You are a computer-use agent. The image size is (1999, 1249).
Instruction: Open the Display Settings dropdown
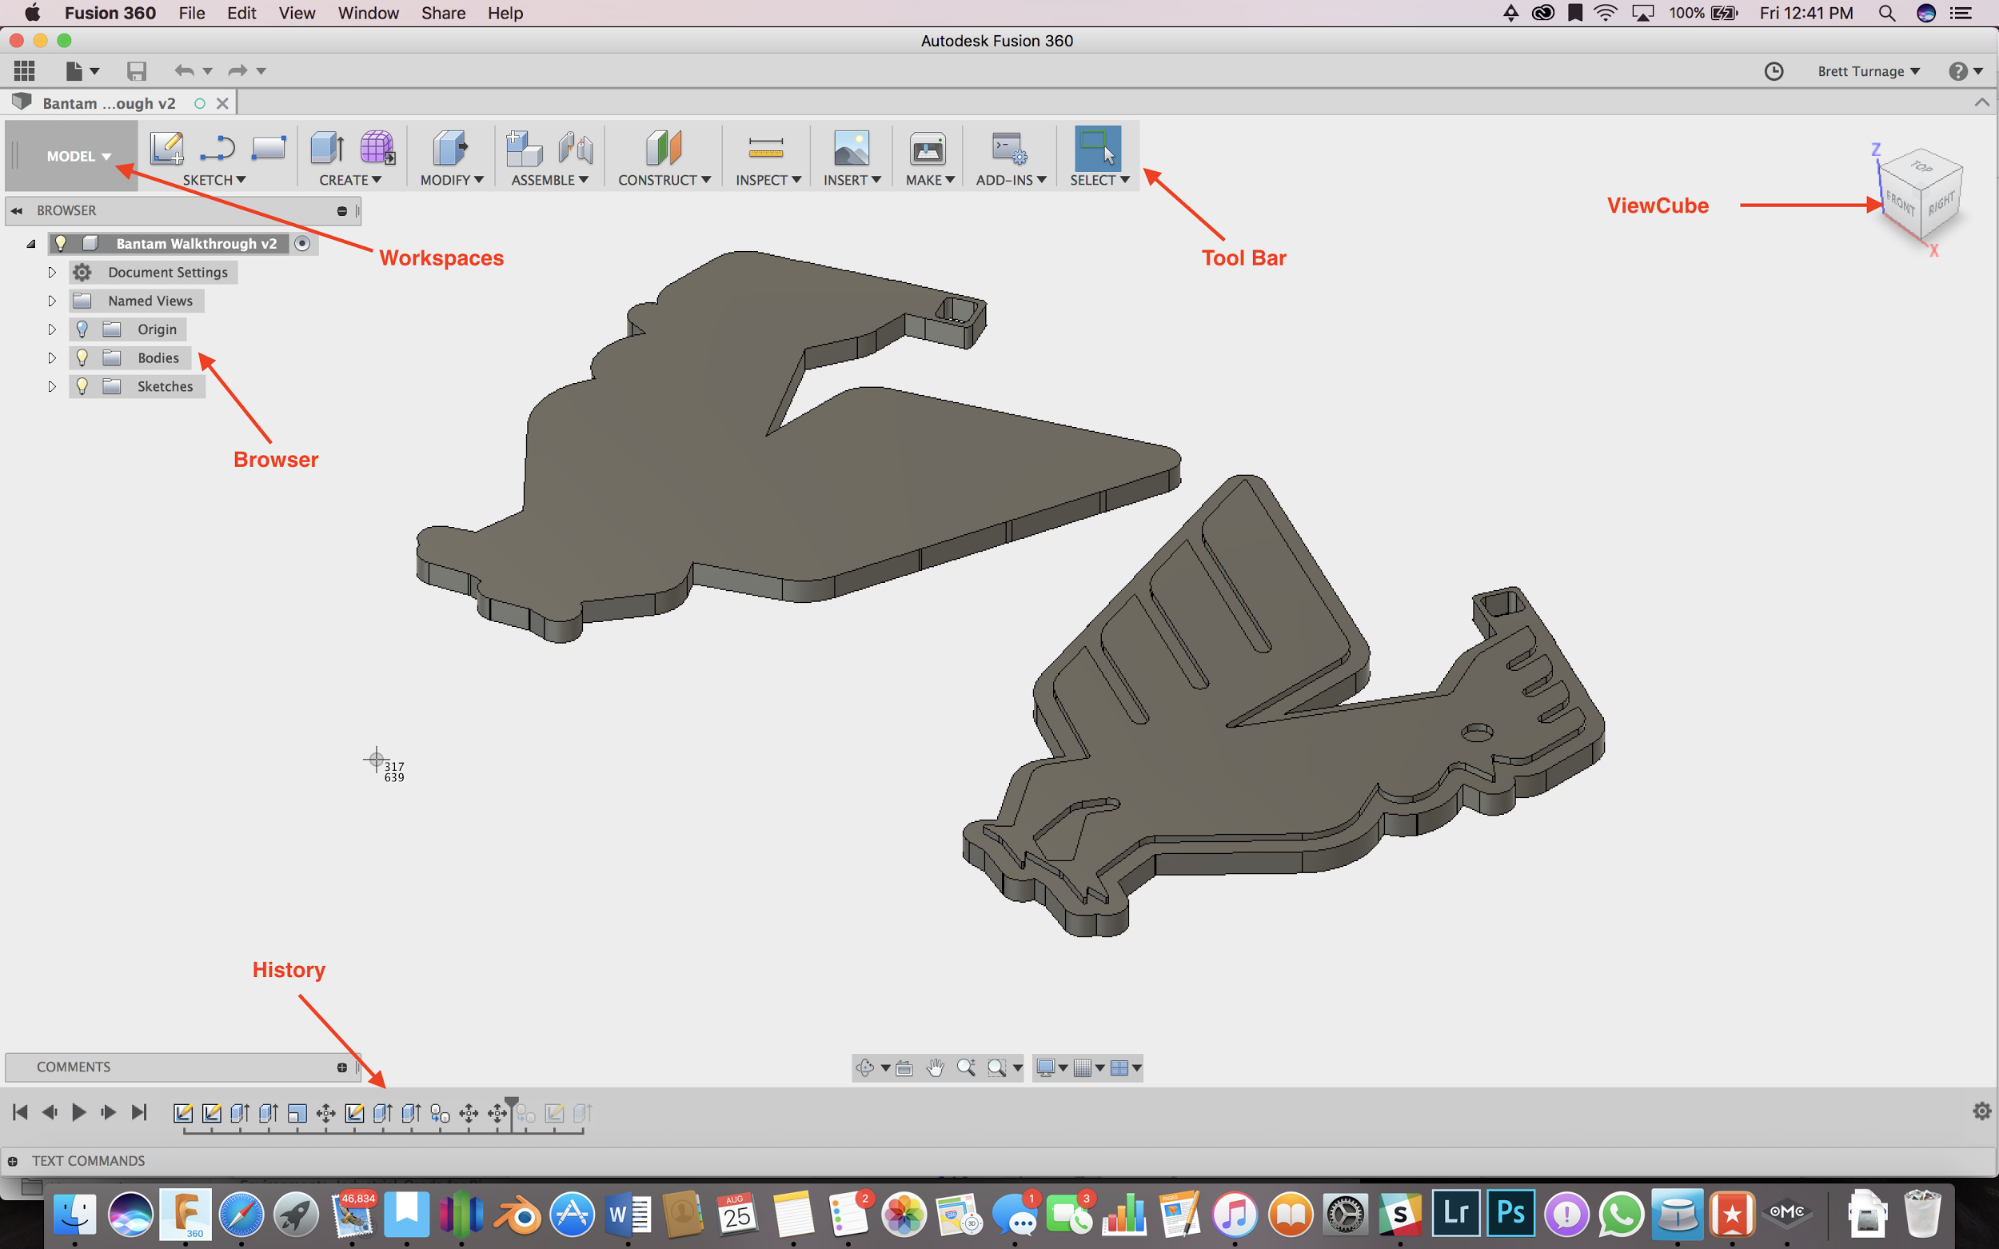[x=1051, y=1067]
